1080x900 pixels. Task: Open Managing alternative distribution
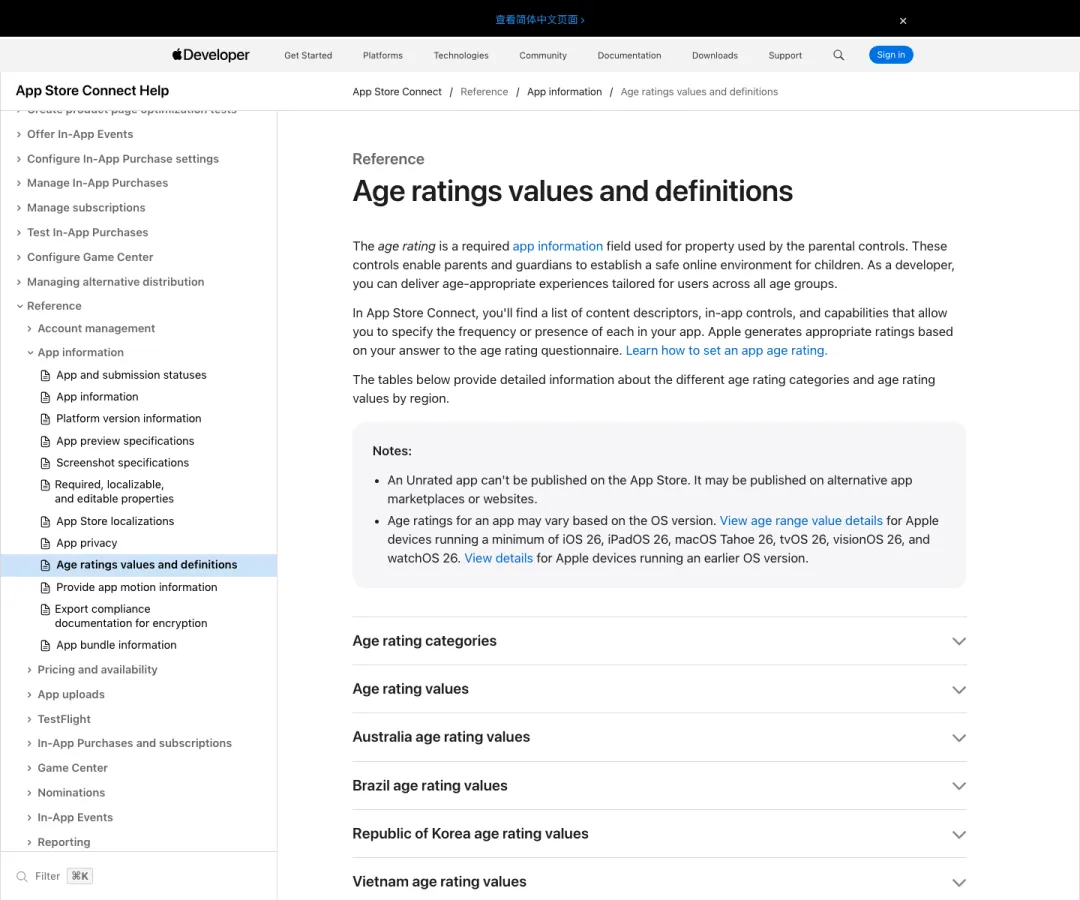coord(115,282)
